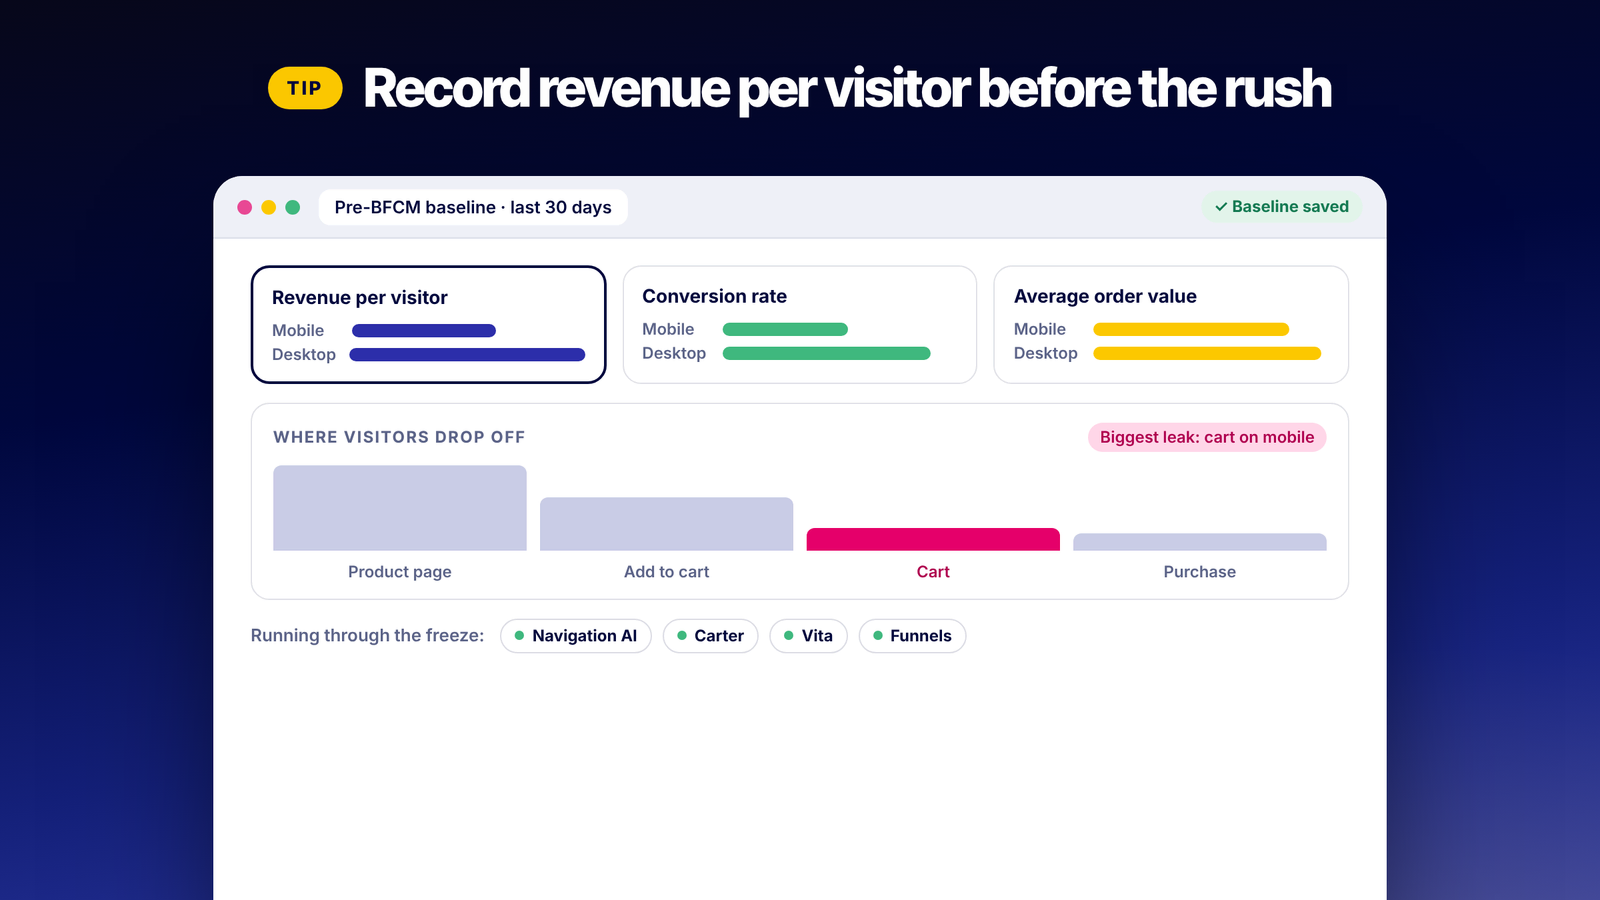Click the Biggest leak: cart on mobile badge

[x=1207, y=437]
